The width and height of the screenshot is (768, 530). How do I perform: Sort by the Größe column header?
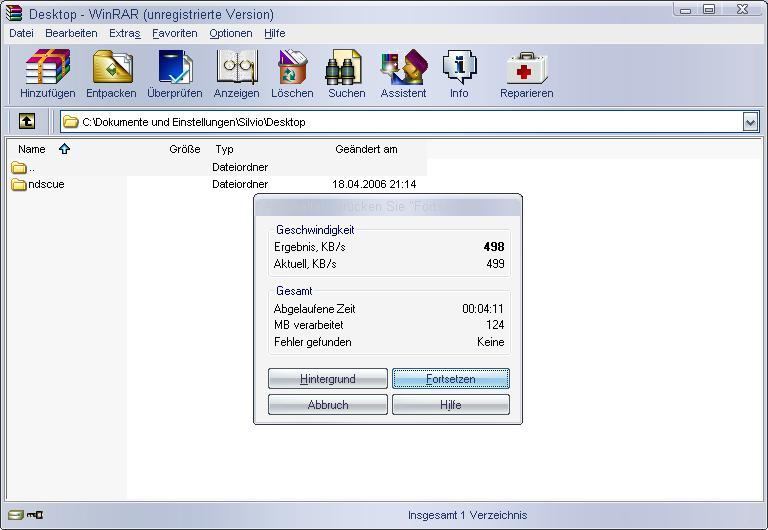pyautogui.click(x=185, y=149)
